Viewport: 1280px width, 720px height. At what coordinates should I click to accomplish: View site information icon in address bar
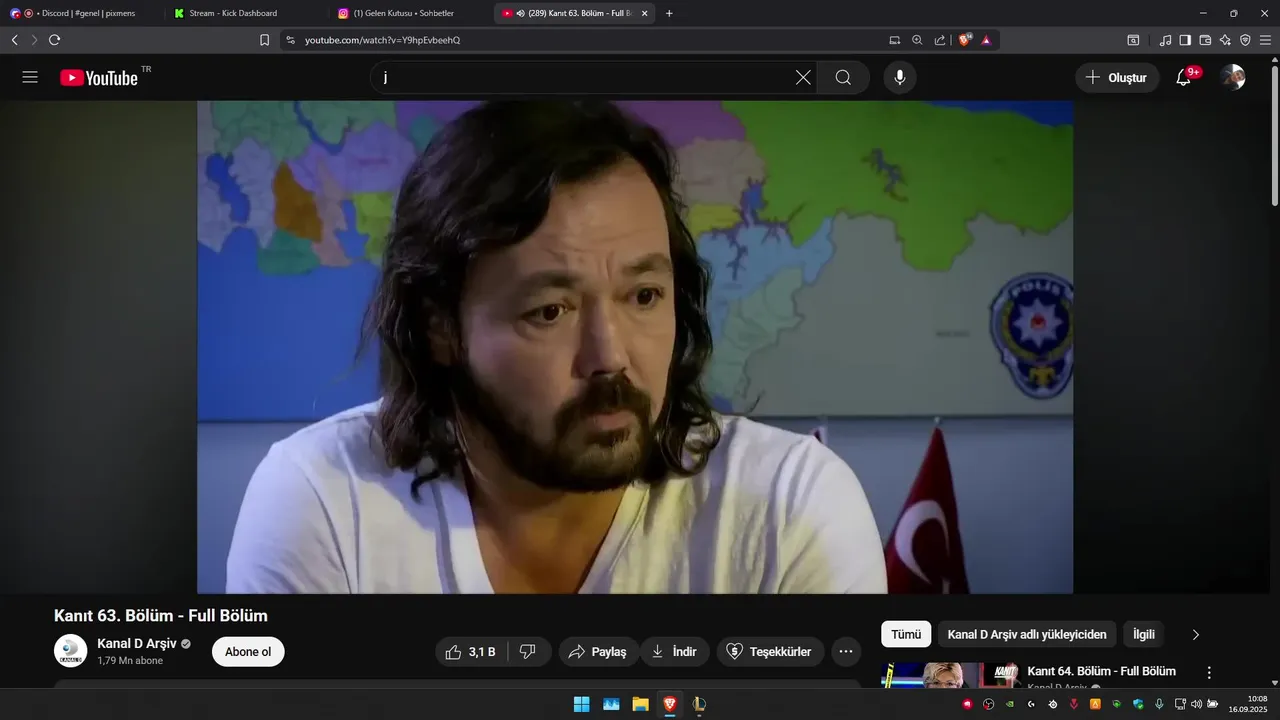(x=290, y=40)
